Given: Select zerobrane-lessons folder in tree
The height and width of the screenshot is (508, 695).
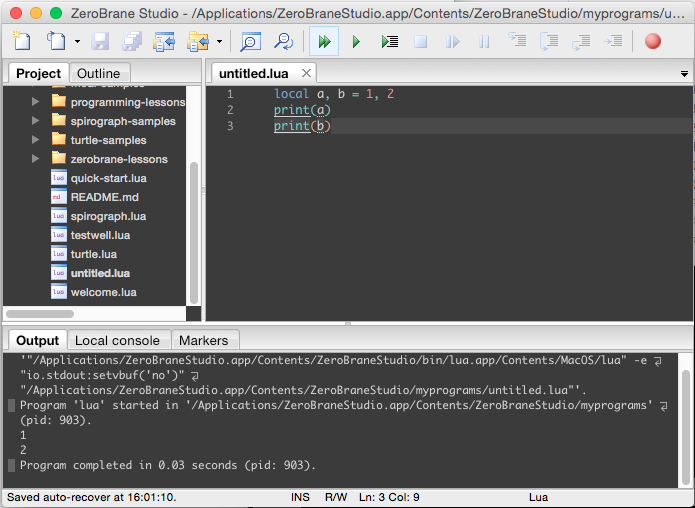Looking at the screenshot, I should point(119,160).
